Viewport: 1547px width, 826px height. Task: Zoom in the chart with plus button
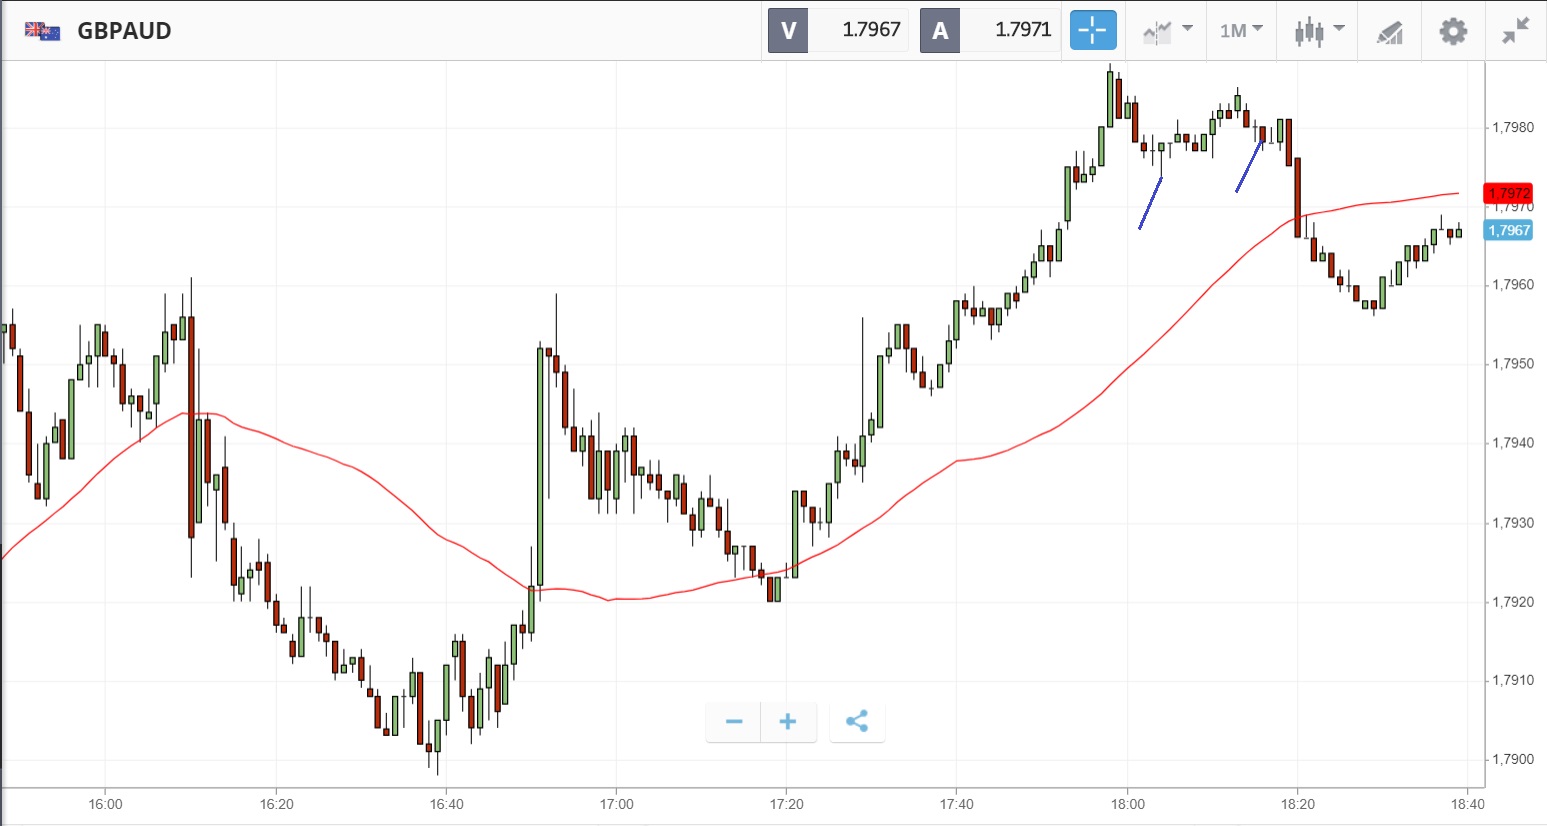coord(788,722)
